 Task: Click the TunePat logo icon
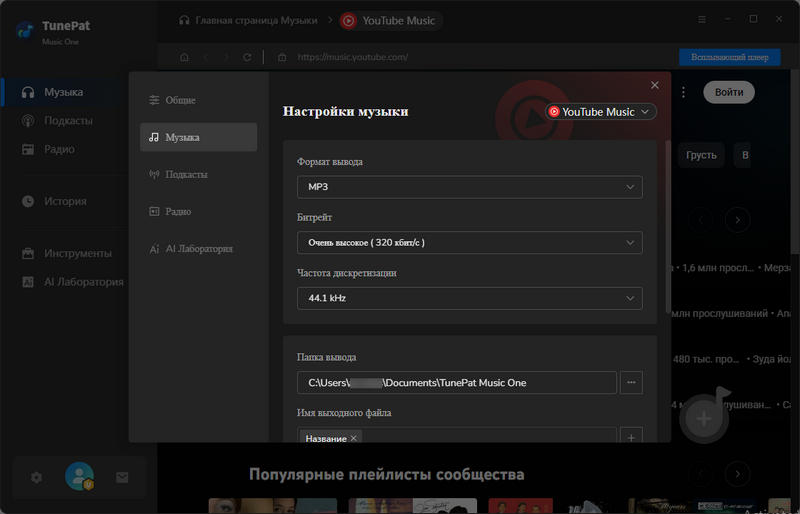(24, 30)
